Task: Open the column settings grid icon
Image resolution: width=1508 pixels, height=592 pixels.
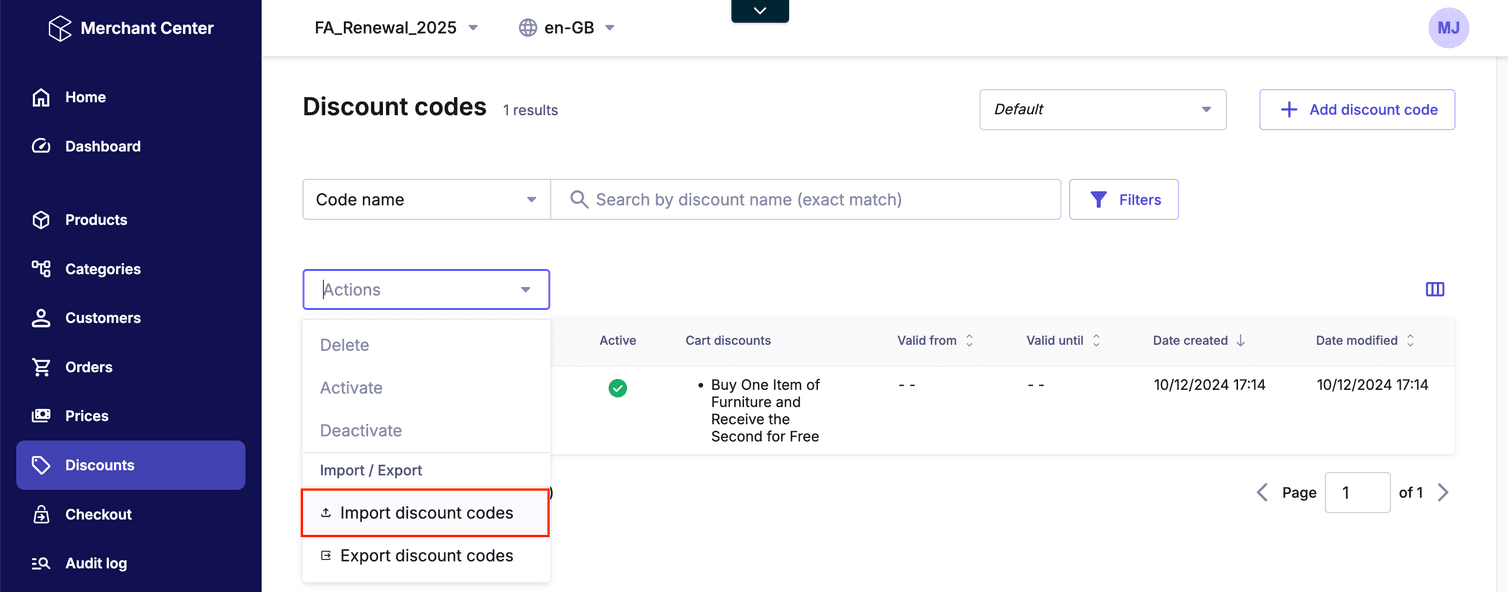Action: [x=1435, y=289]
